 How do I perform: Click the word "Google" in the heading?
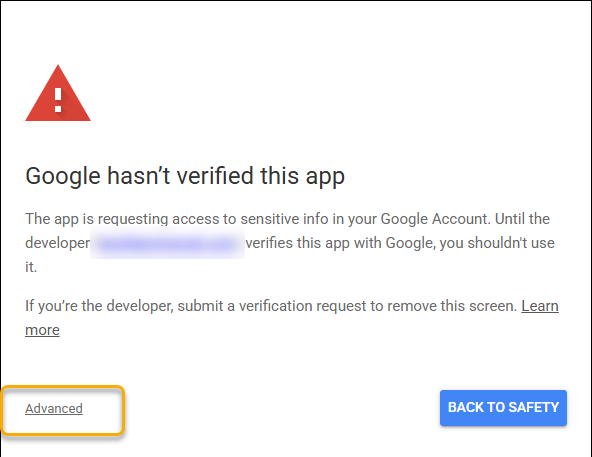pos(63,176)
